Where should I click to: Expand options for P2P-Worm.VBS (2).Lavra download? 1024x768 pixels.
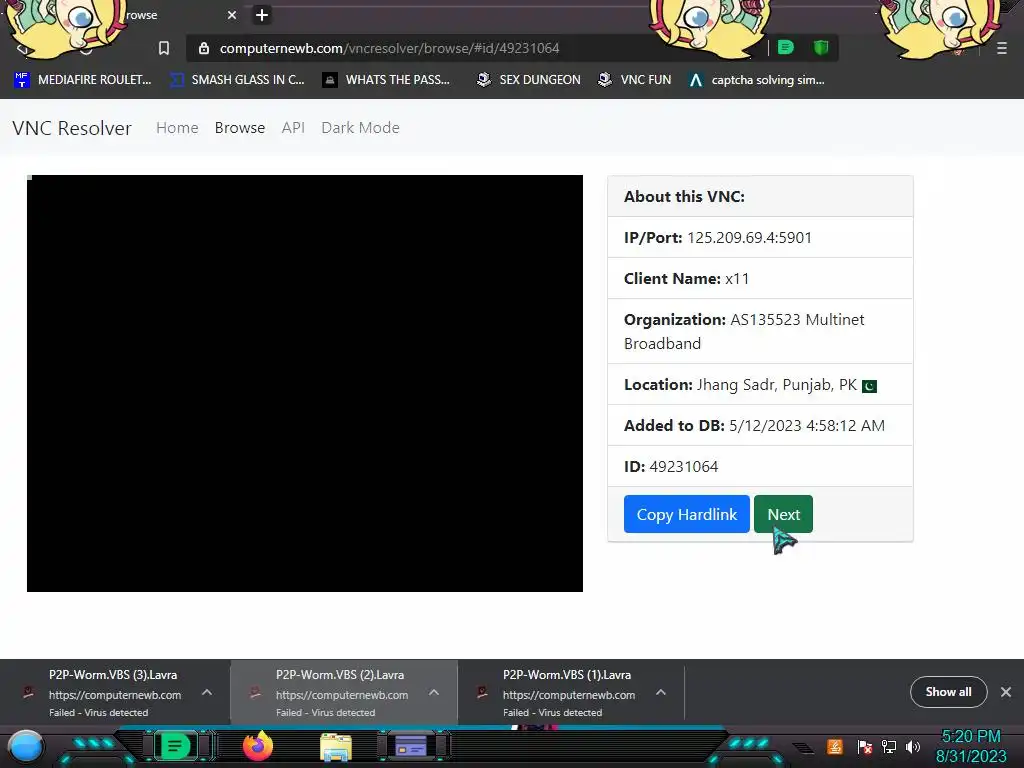point(434,692)
